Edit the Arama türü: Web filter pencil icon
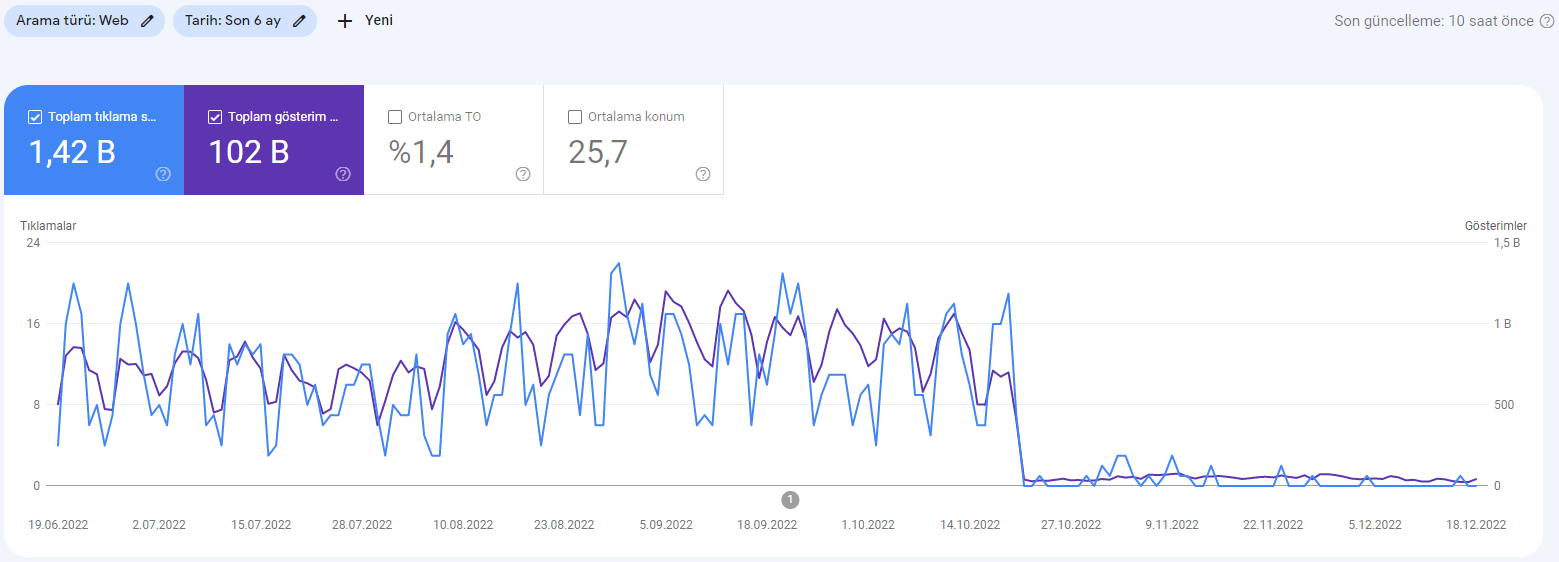 [148, 20]
